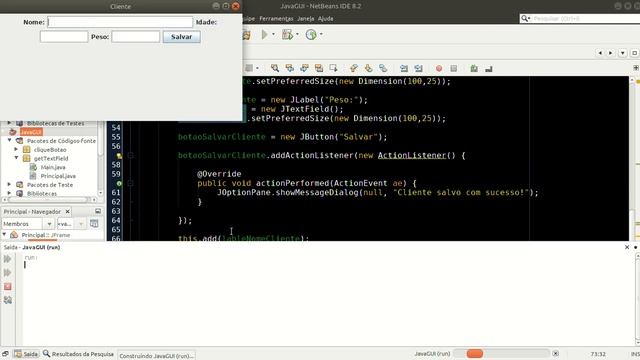Screen dimensions: 640x360
Task: Click the Previous Bookmark editor icon
Action: coord(353,68)
